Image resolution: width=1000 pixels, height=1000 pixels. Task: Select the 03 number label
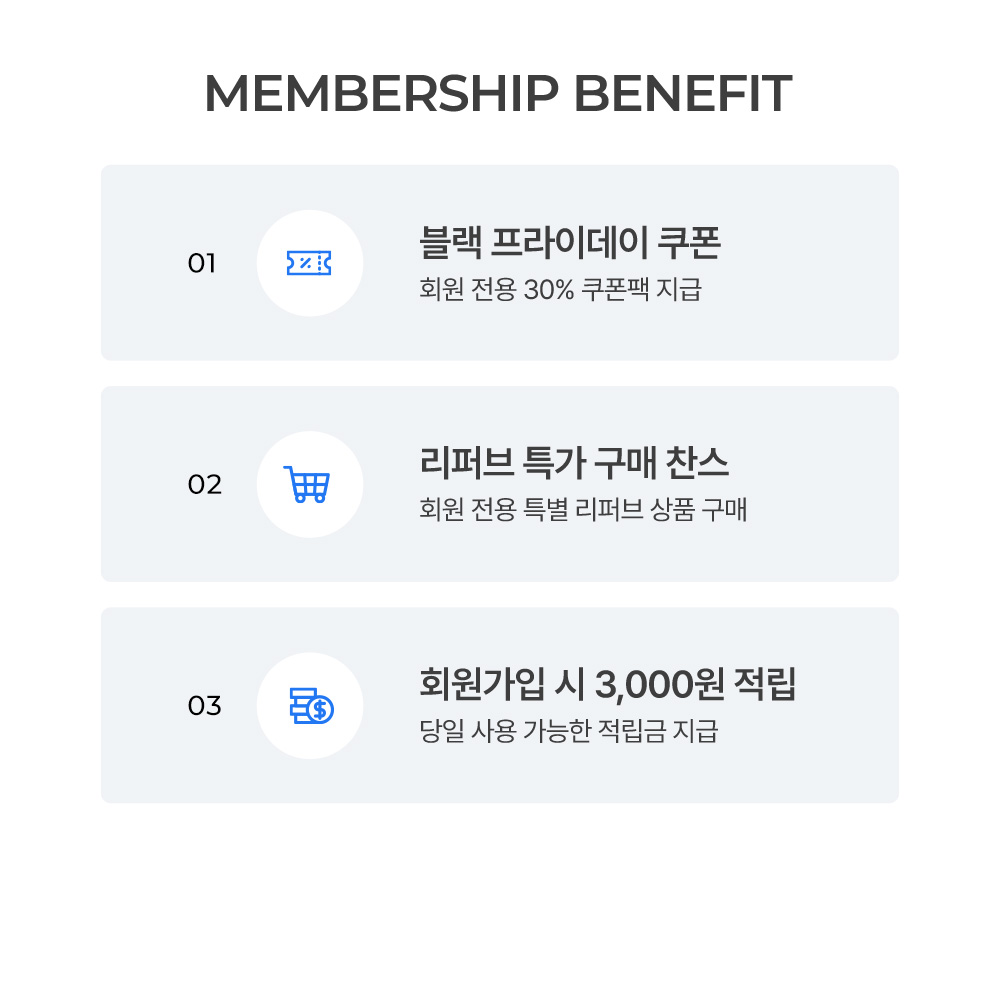(x=204, y=706)
